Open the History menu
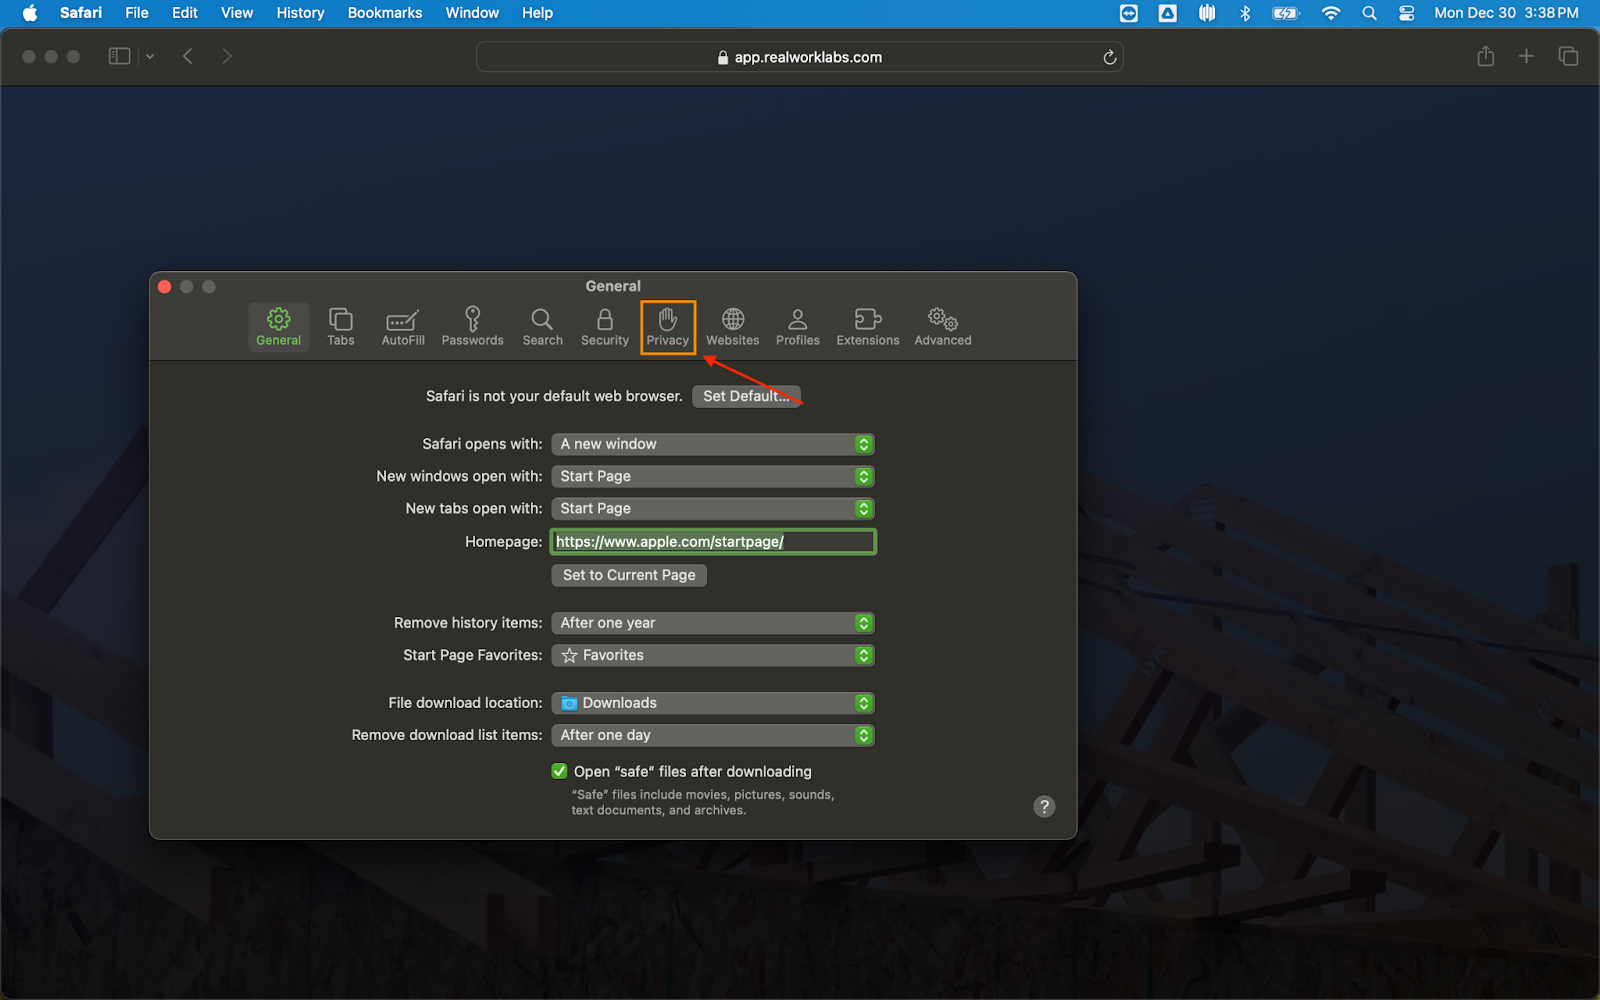The width and height of the screenshot is (1600, 1000). point(300,13)
